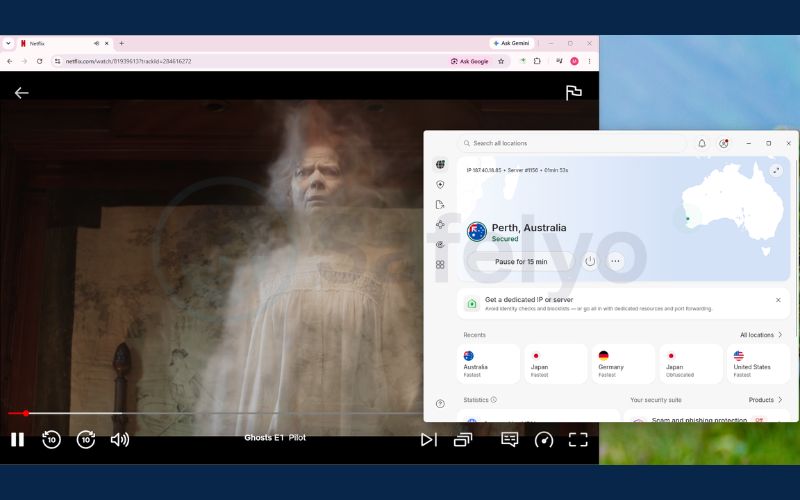Click the Ghosts E1 Pilot title

tap(275, 438)
